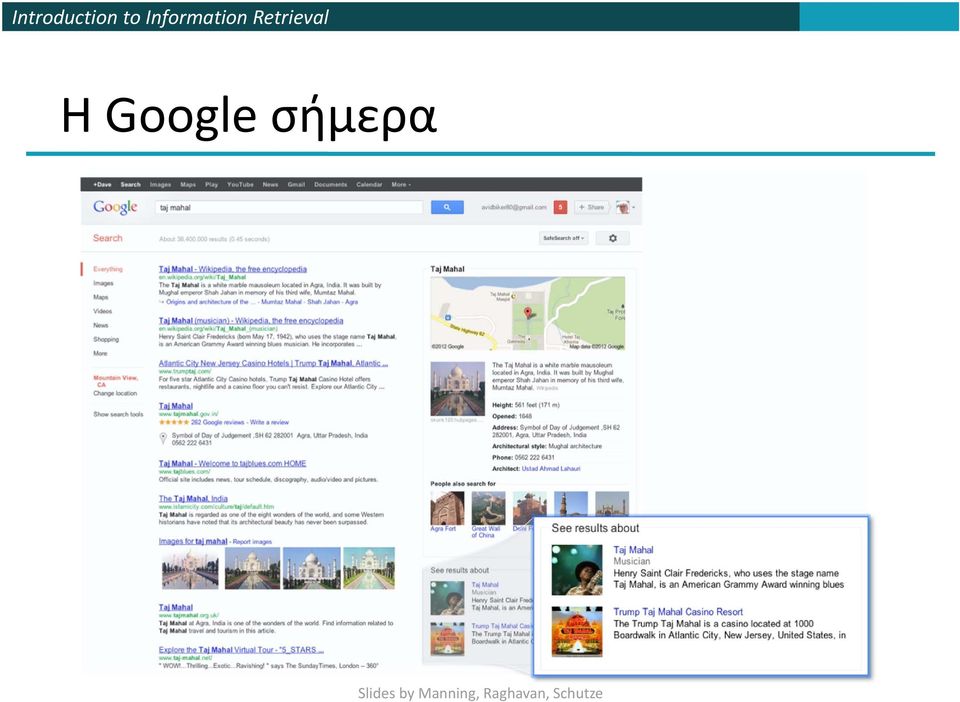This screenshot has width=960, height=702.
Task: Click Images for taj mahal link
Action: (193, 542)
